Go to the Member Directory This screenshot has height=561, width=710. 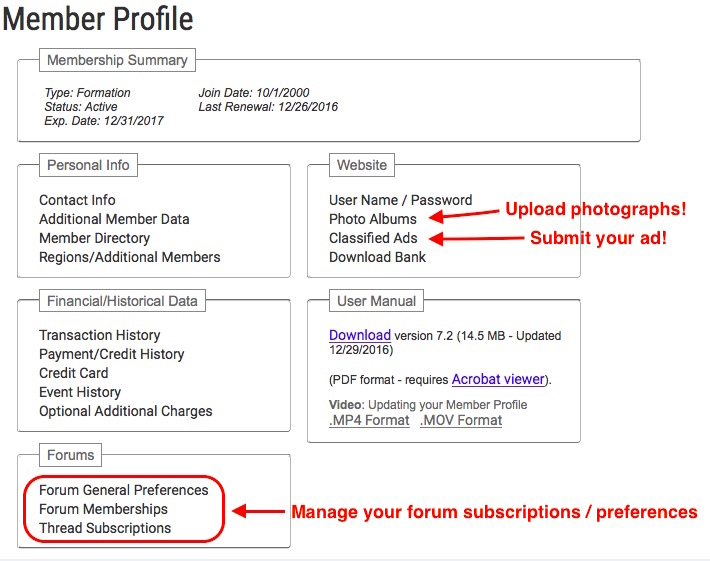click(94, 238)
